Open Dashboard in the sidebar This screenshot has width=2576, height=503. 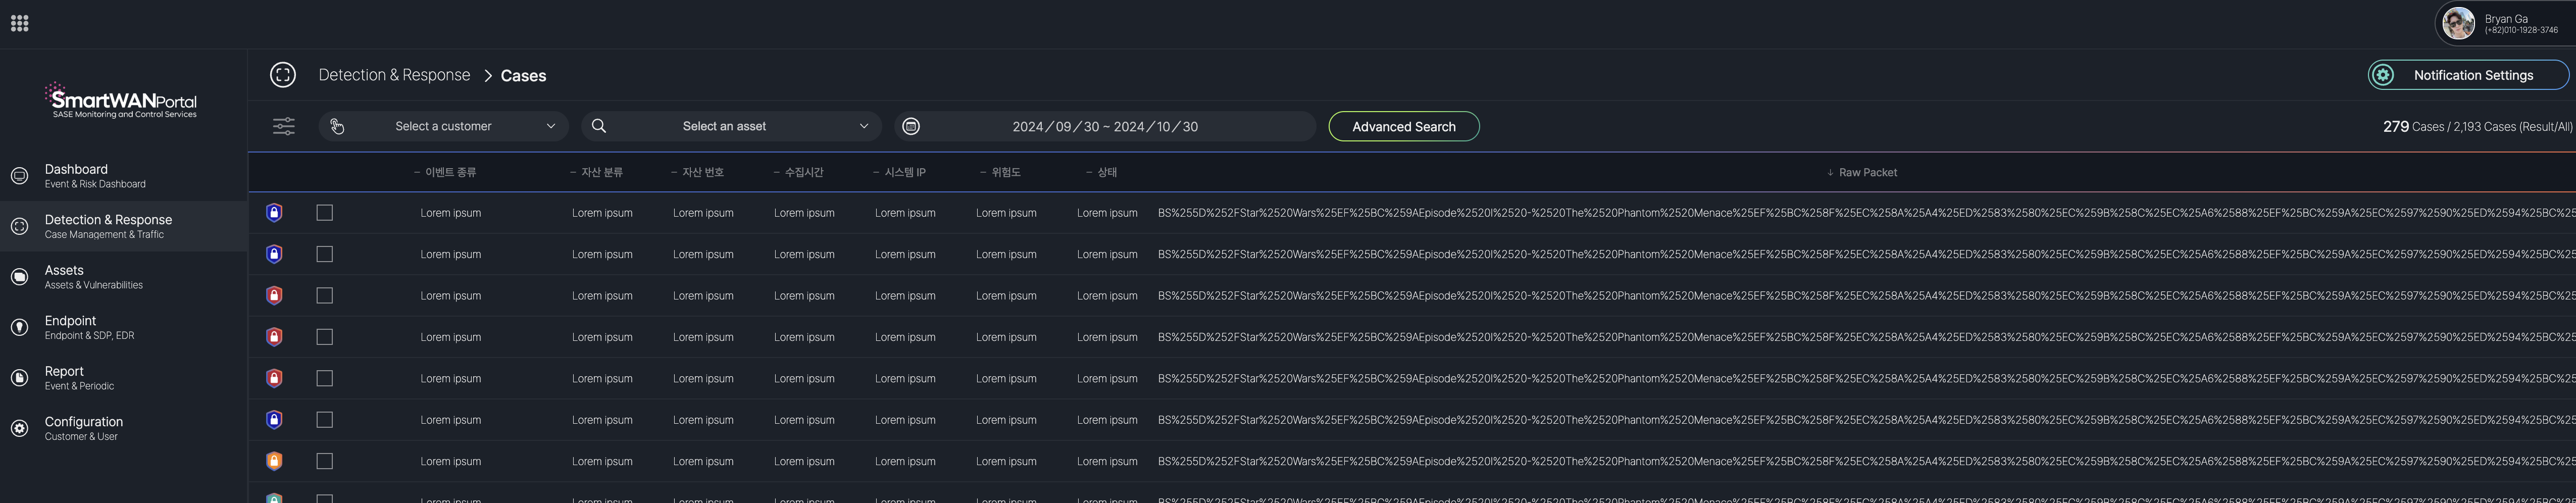(x=76, y=175)
